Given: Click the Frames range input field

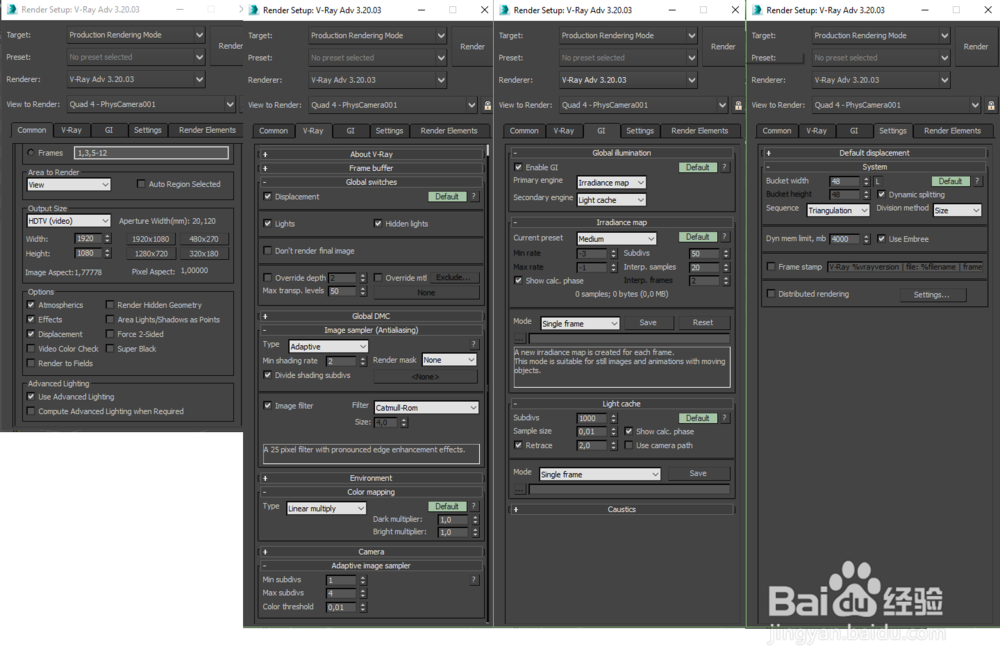Looking at the screenshot, I should [x=151, y=153].
